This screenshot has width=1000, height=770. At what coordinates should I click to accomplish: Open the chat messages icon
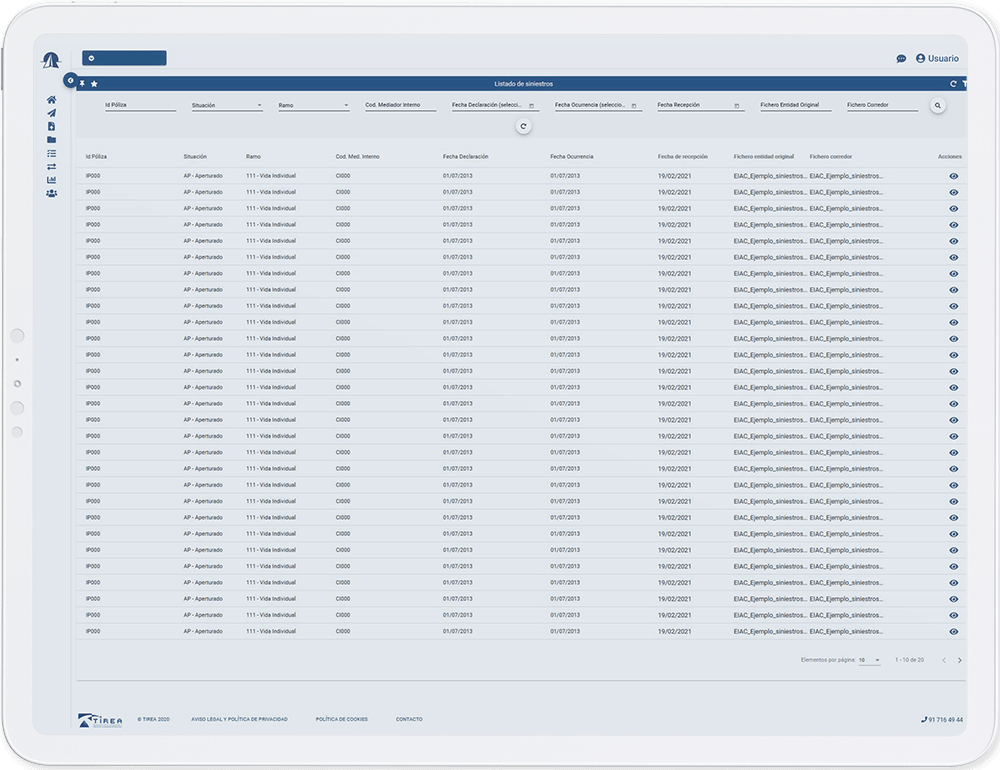(x=901, y=59)
